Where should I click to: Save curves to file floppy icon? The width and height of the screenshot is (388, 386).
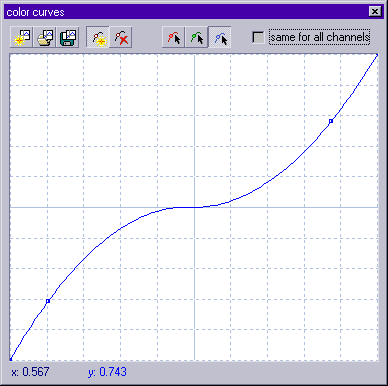tap(68, 37)
